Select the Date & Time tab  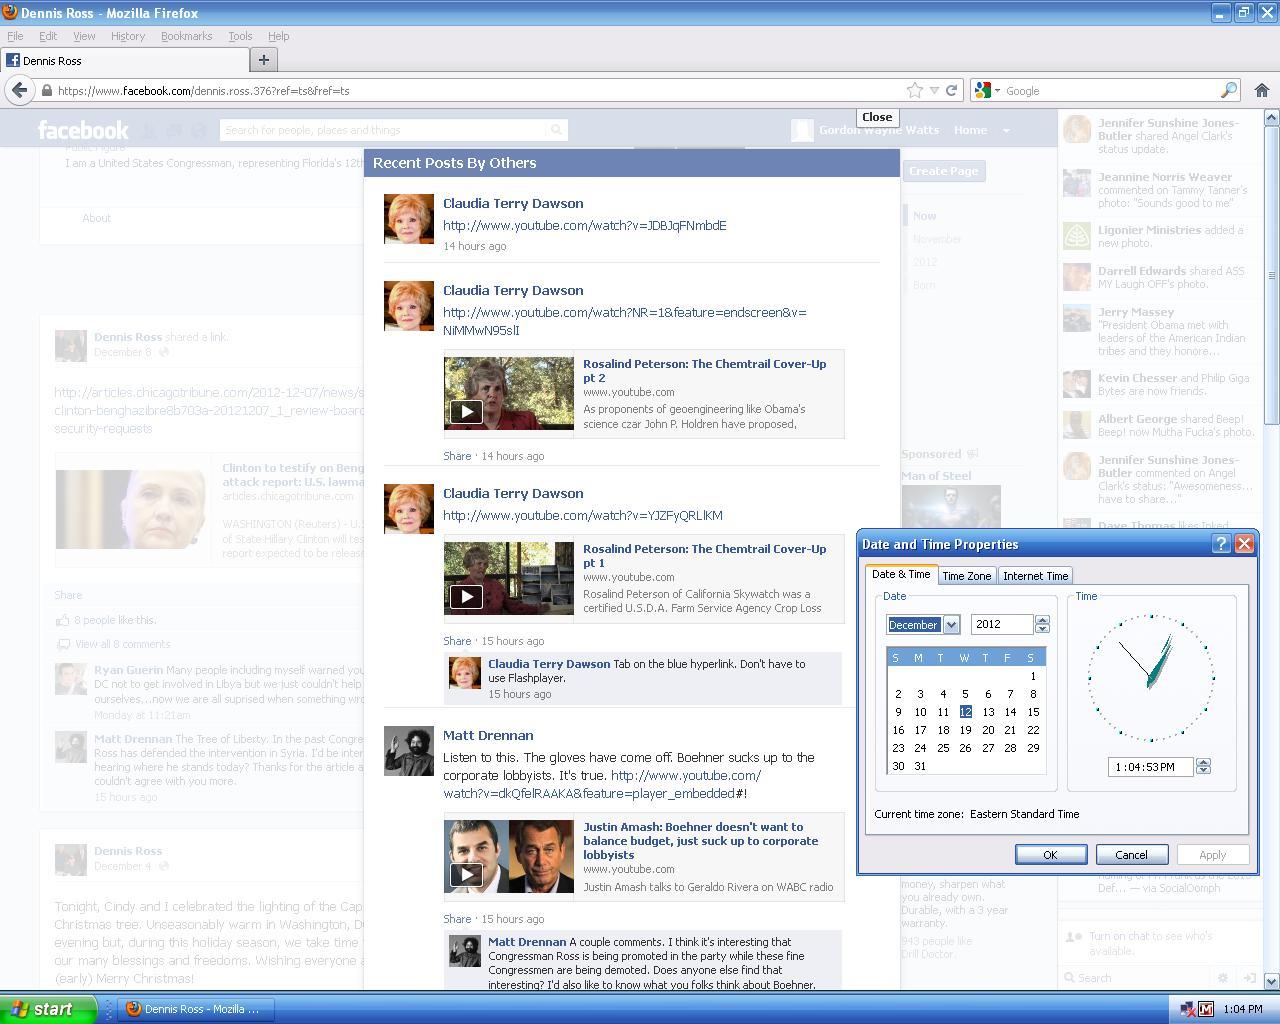pyautogui.click(x=901, y=574)
